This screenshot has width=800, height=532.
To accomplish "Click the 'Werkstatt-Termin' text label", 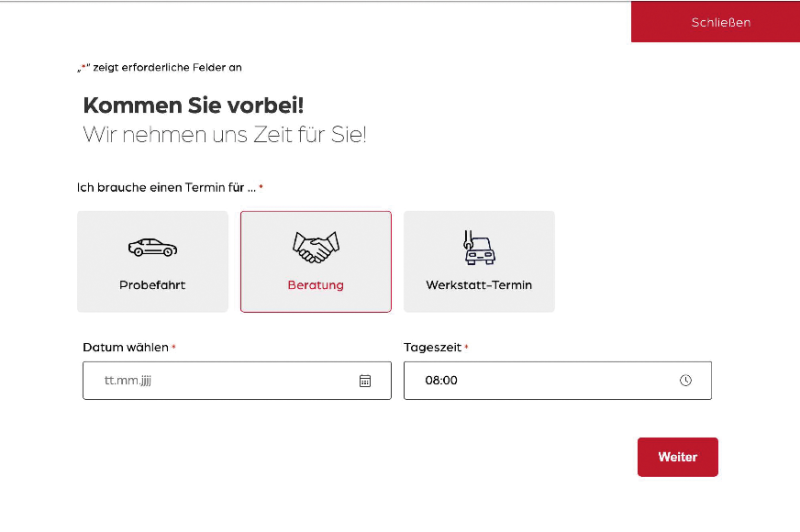I will [x=478, y=285].
